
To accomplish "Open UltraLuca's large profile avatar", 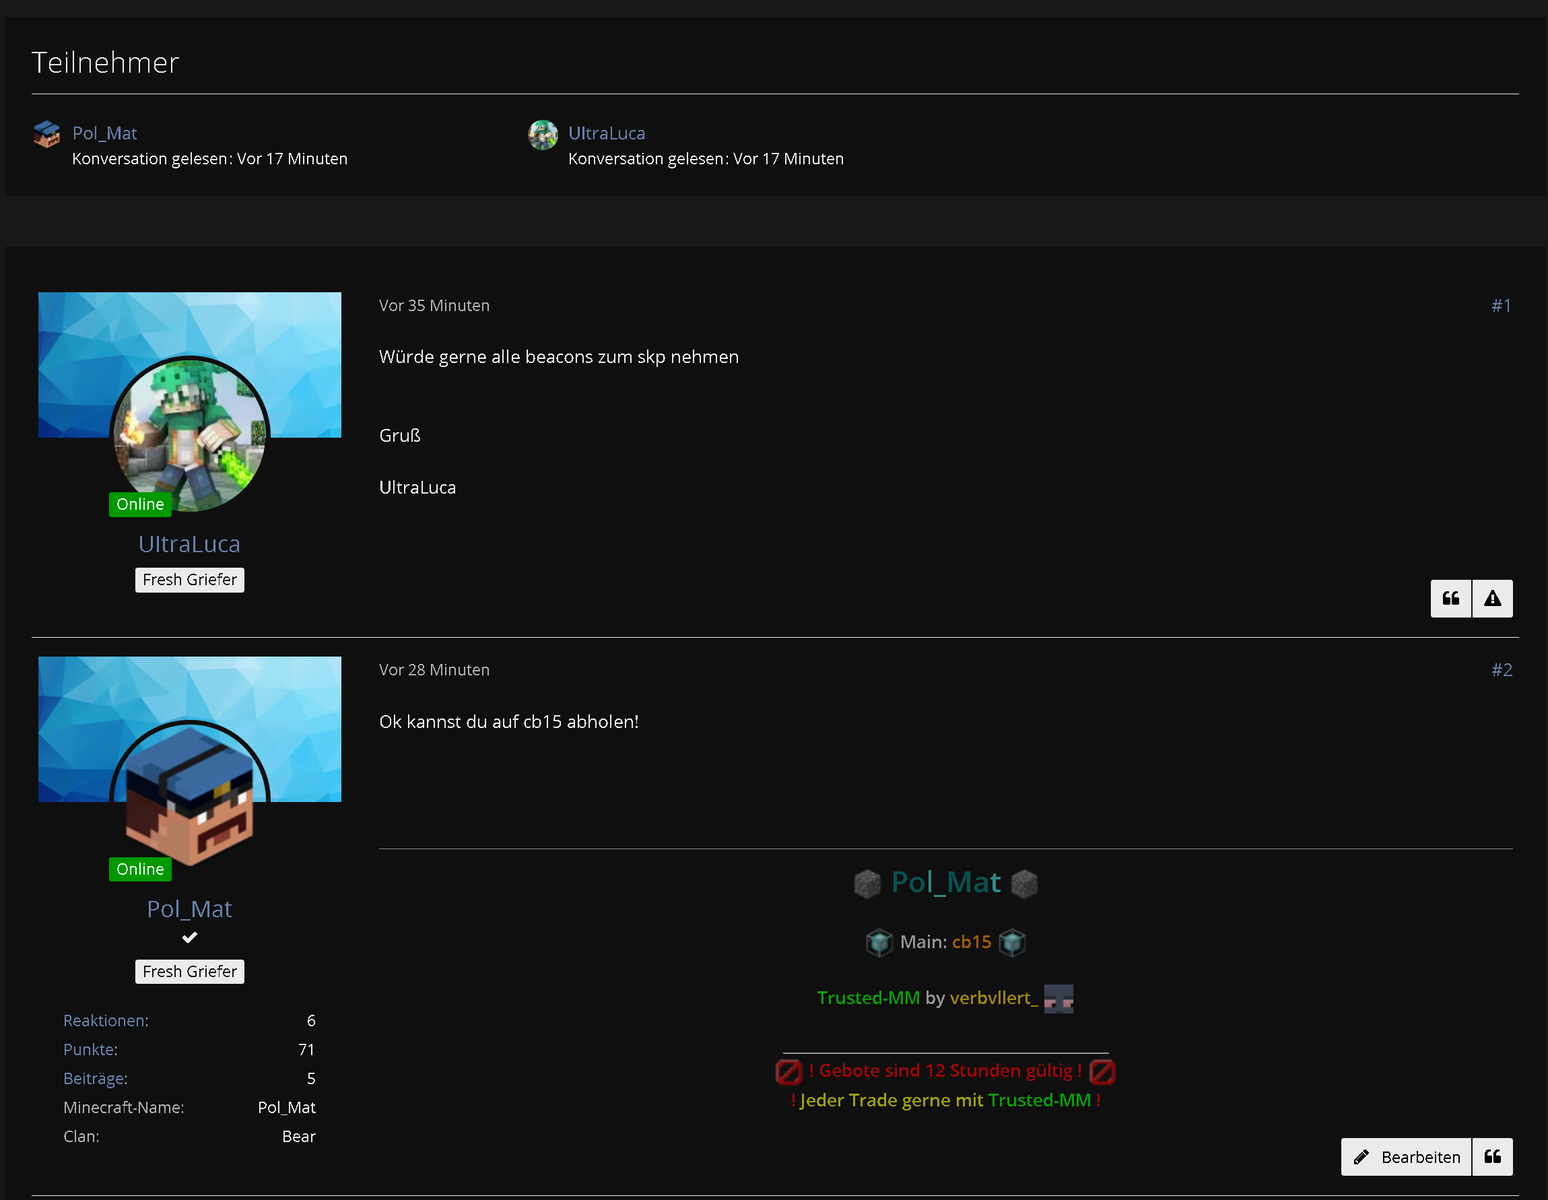I will click(x=190, y=436).
